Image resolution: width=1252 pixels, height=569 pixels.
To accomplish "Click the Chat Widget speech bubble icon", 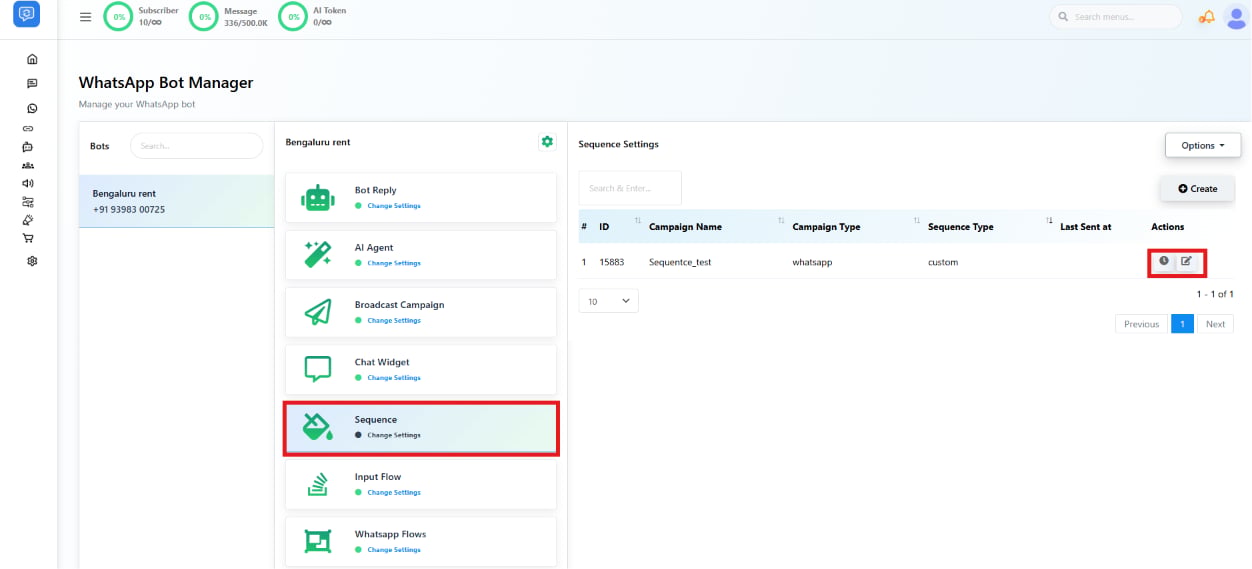I will coord(318,369).
